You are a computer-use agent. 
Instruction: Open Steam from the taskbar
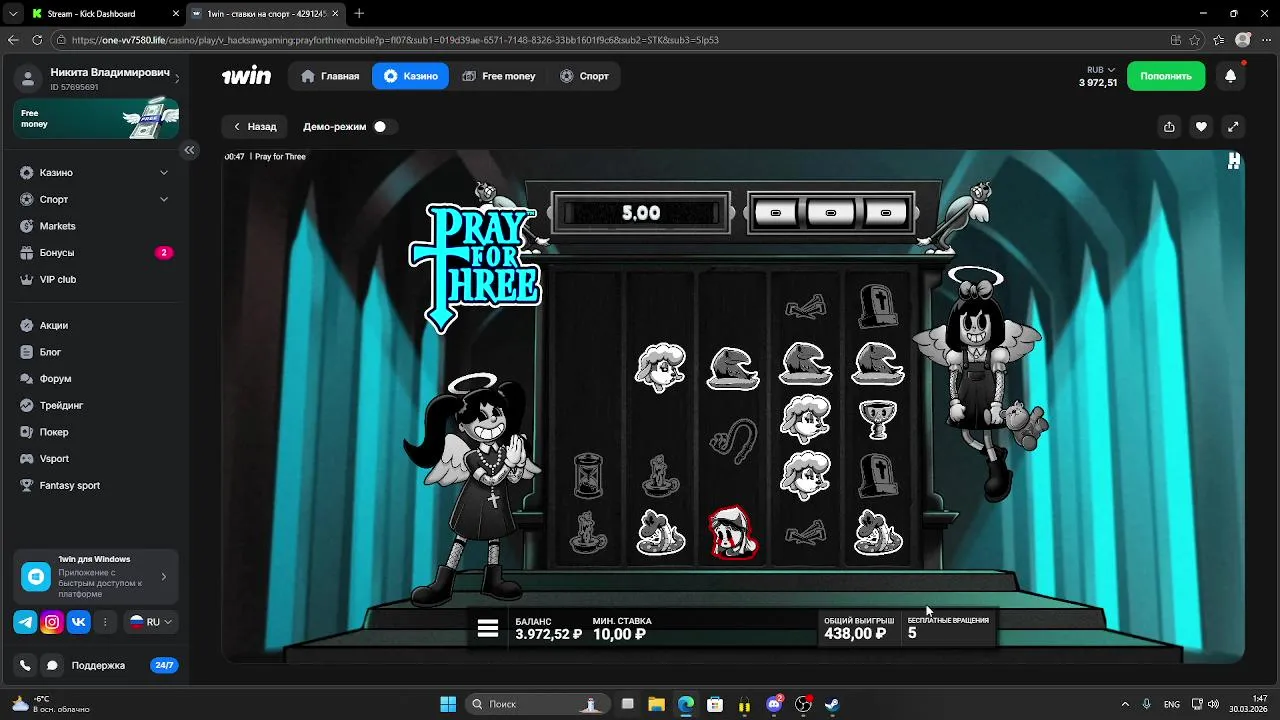click(x=832, y=704)
